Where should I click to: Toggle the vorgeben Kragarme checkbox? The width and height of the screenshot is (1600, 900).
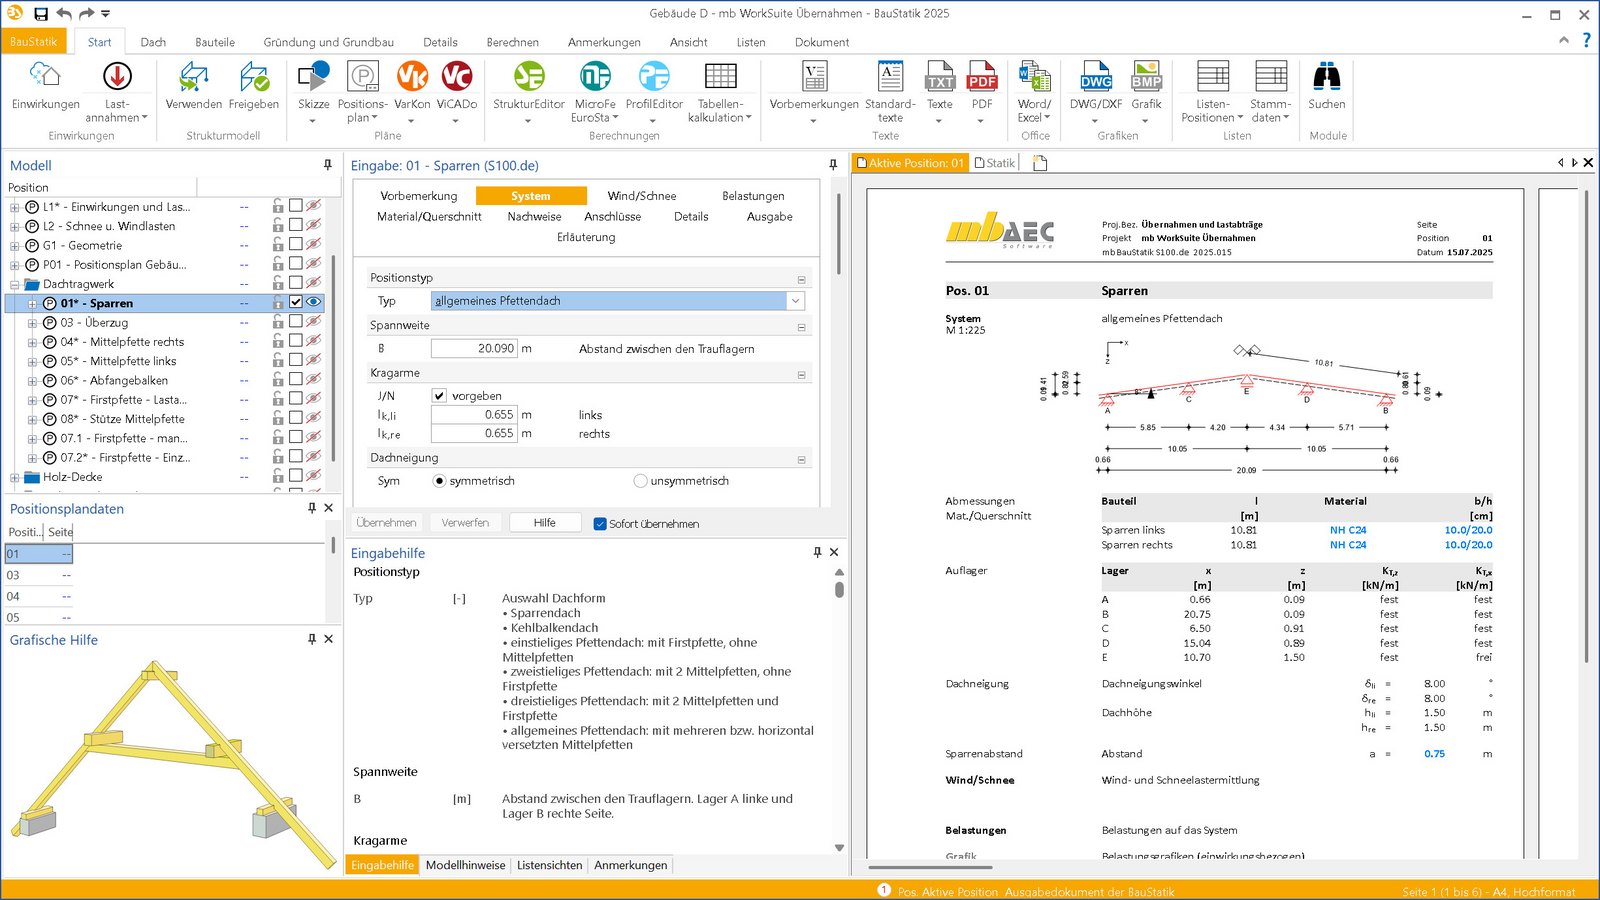click(x=439, y=396)
